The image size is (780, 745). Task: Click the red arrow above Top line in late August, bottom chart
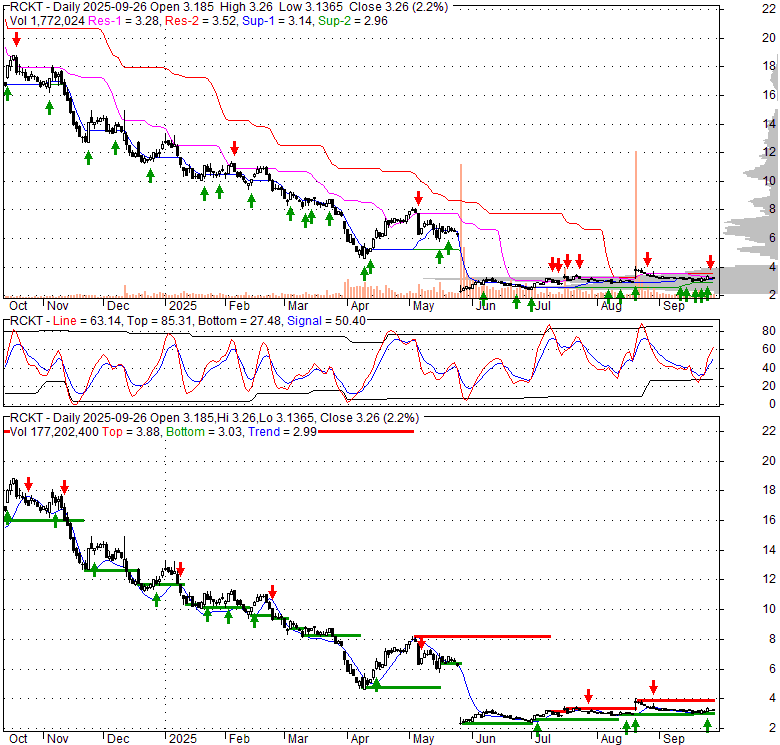[653, 687]
